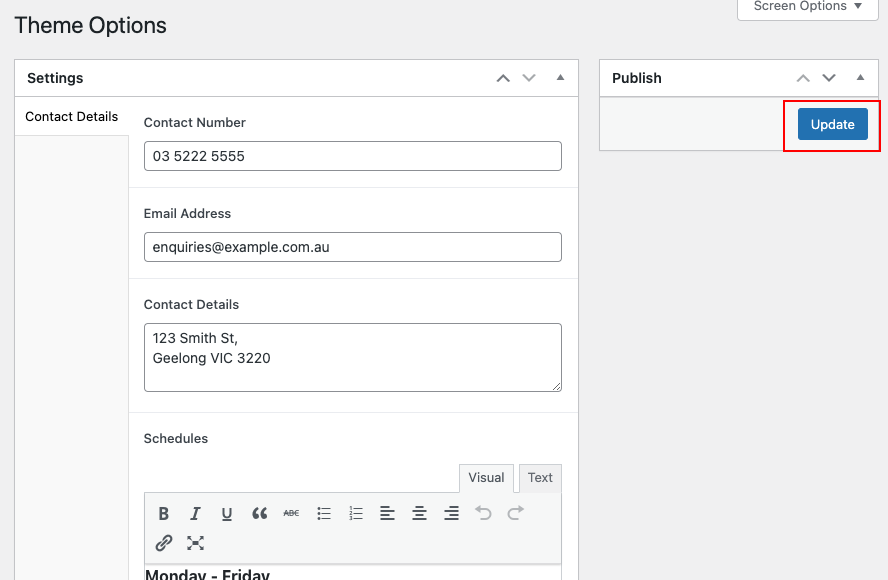Create a numbered list

point(356,513)
